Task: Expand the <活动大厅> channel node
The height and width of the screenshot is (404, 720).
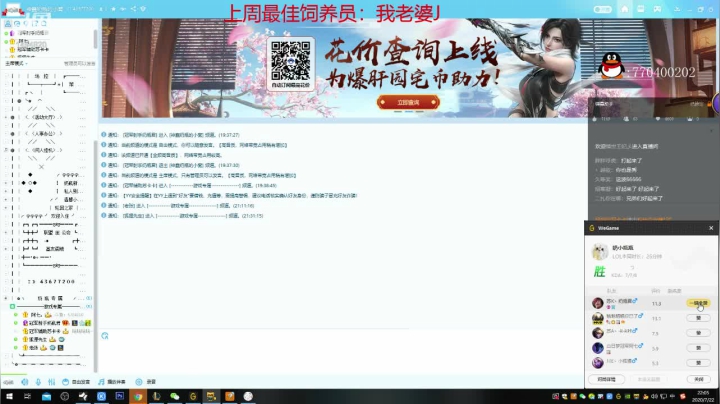Action: [6, 117]
